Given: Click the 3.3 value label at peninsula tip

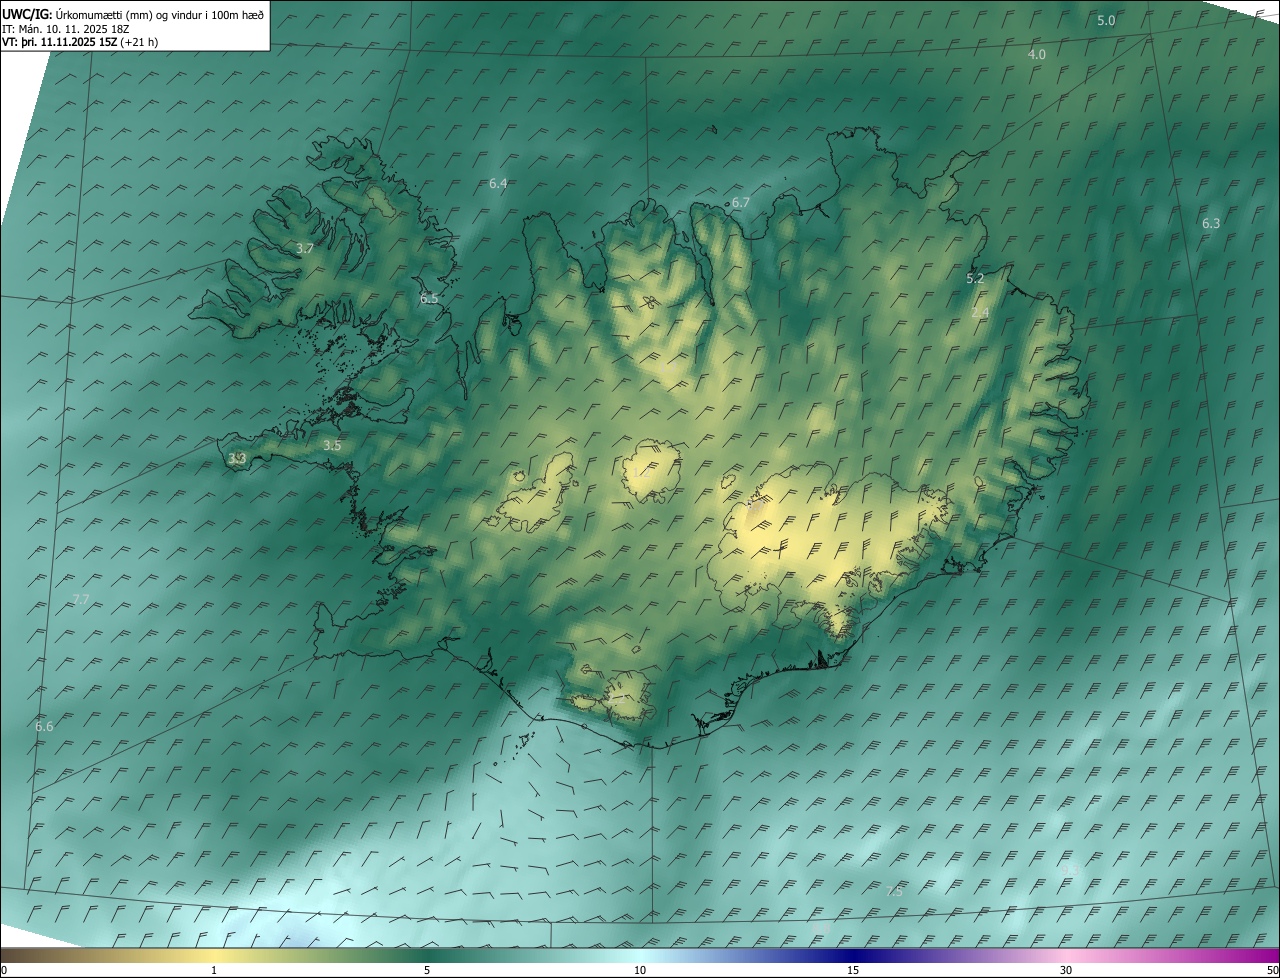Looking at the screenshot, I should pyautogui.click(x=237, y=458).
